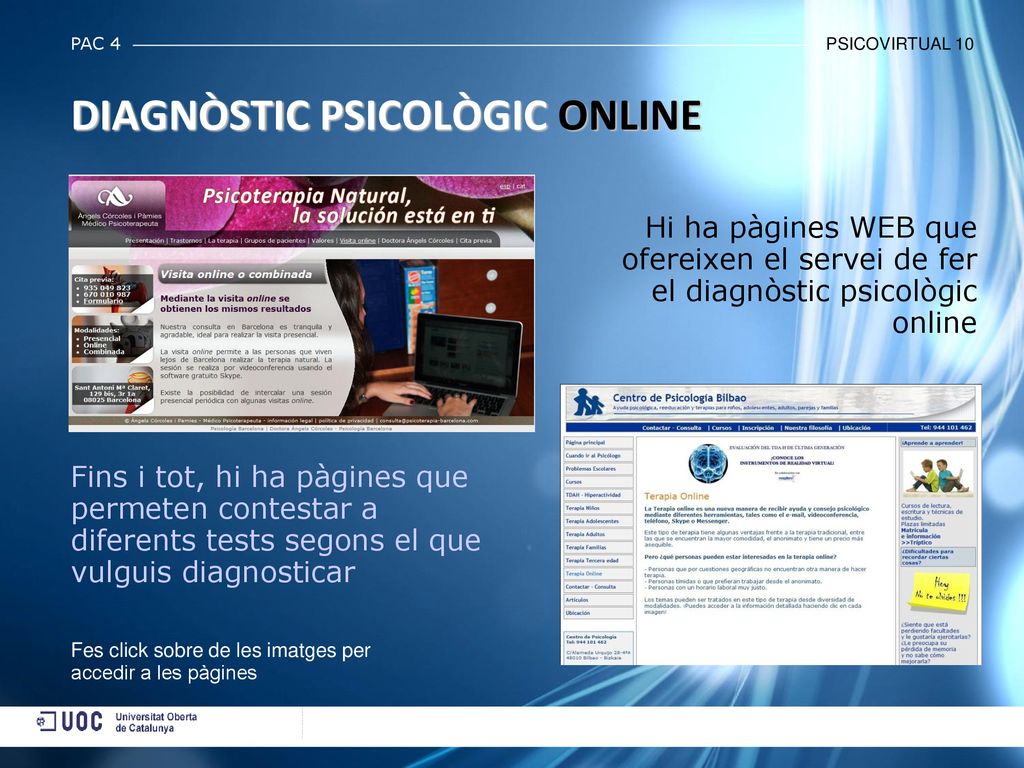Open 'La terapia' menu item
The width and height of the screenshot is (1024, 768).
(x=223, y=241)
